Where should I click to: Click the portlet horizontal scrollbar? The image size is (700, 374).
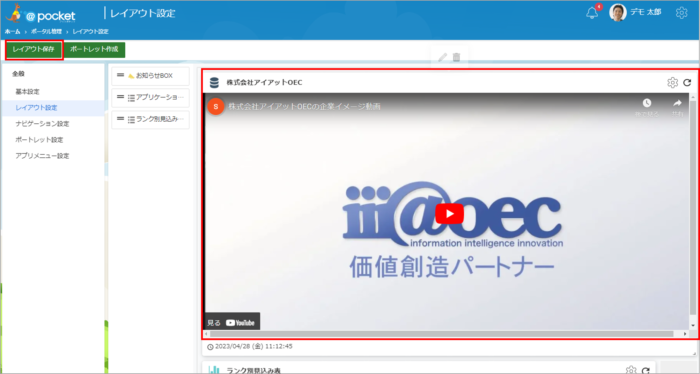click(x=442, y=334)
